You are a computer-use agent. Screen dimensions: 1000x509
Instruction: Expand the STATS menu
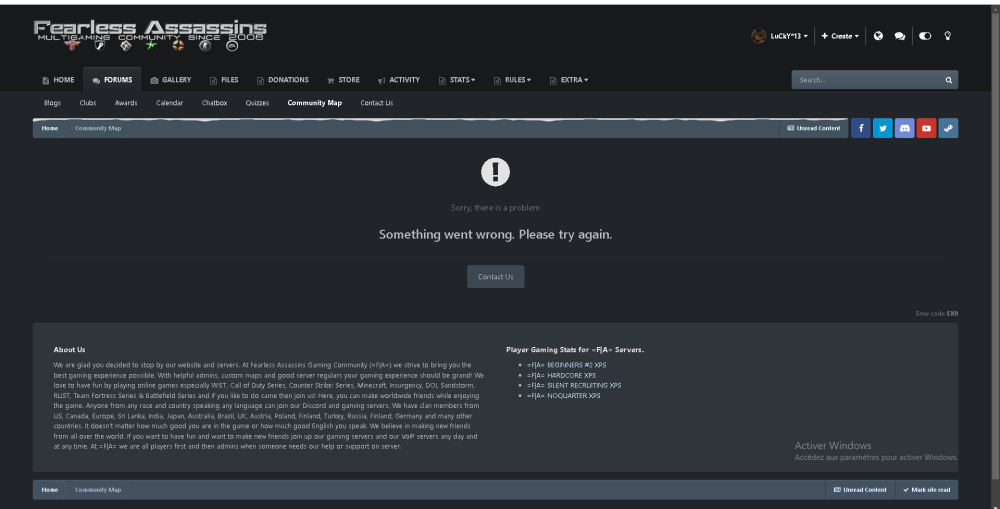pos(457,80)
